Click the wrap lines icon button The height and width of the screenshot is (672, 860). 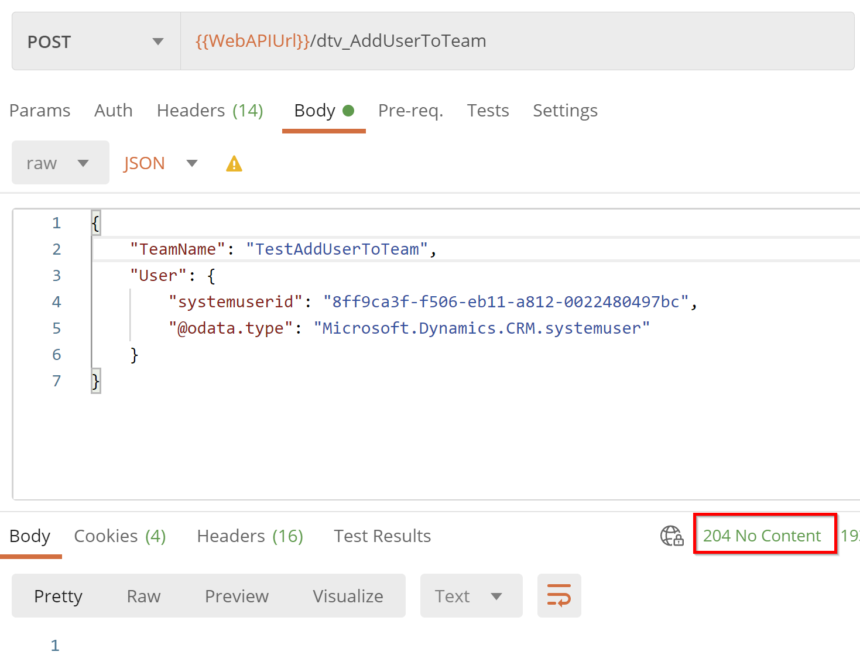(x=559, y=596)
